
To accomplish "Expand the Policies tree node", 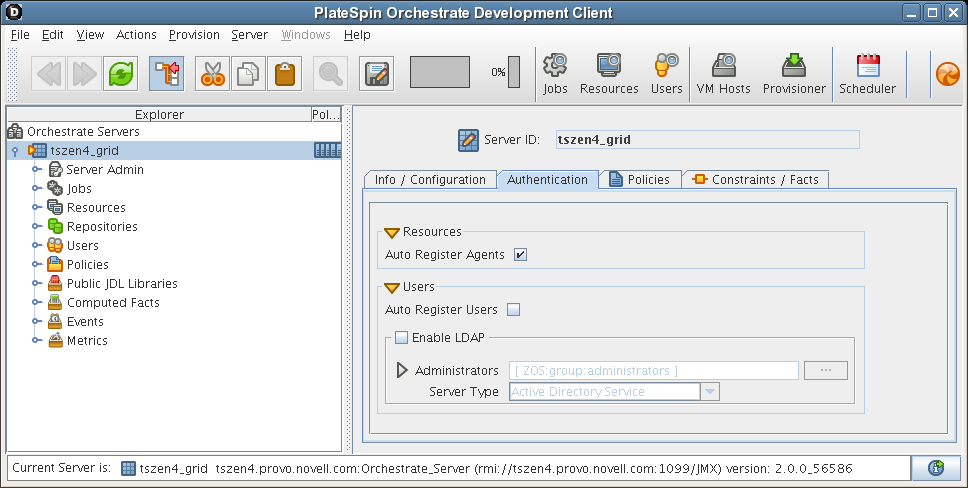I will [37, 264].
